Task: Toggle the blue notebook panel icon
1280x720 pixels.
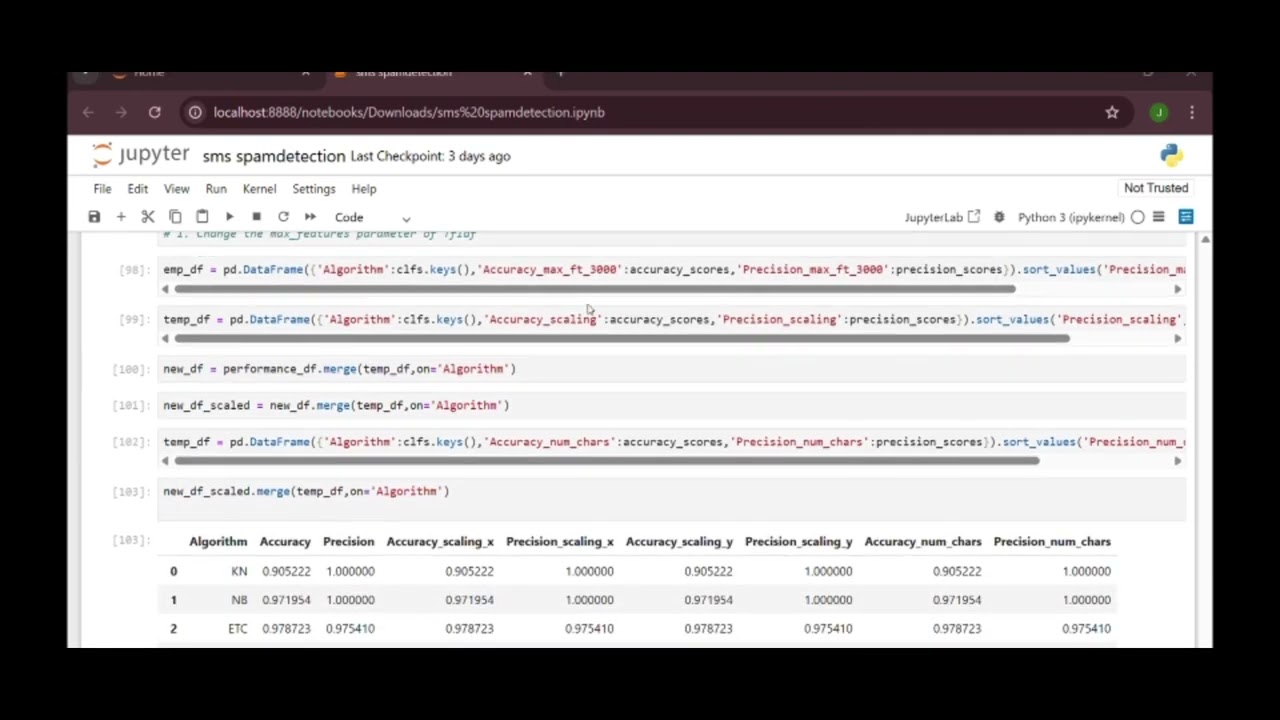Action: (x=1186, y=217)
